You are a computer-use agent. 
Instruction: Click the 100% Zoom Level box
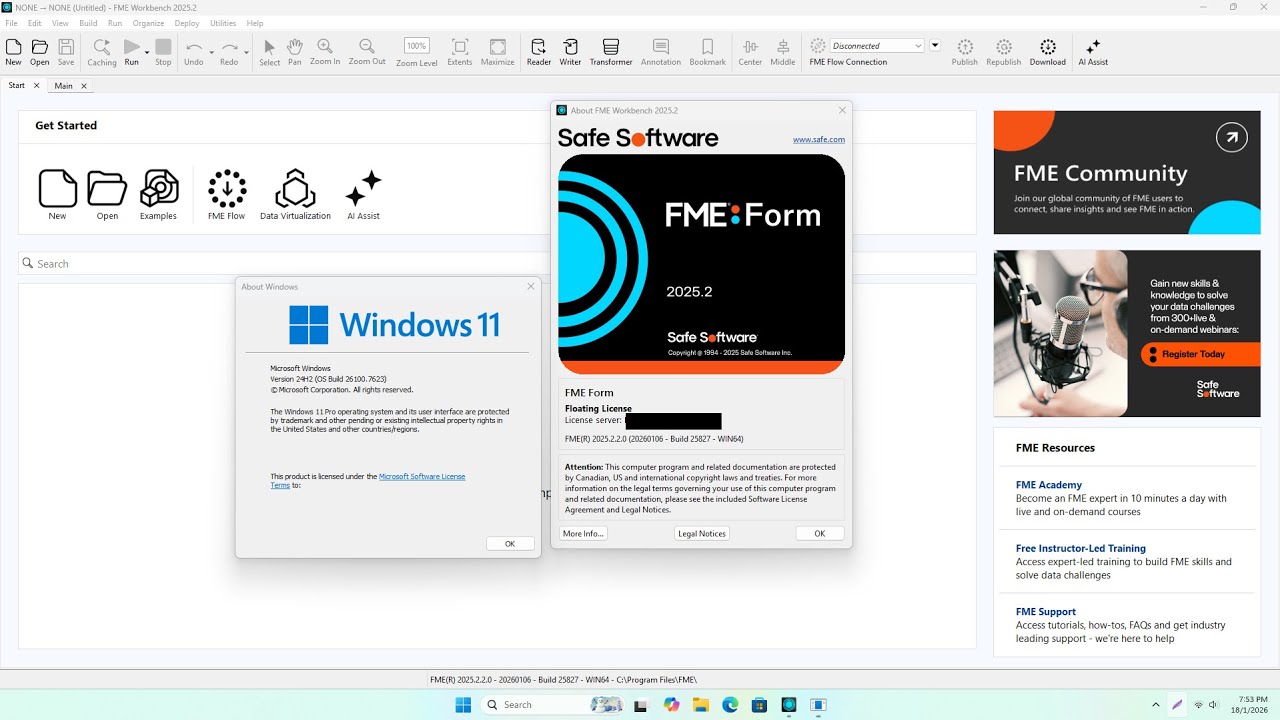(417, 46)
